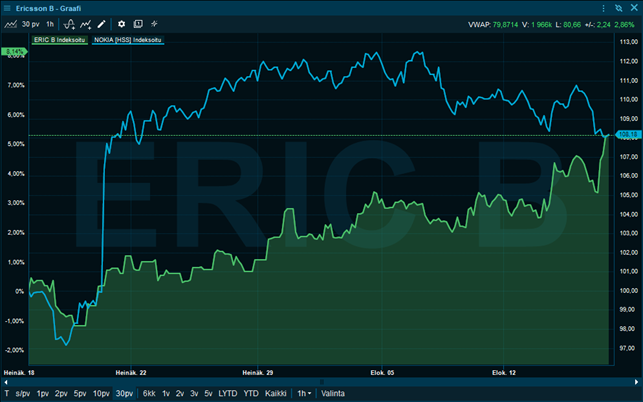Open the chart type line icon
Image resolution: width=643 pixels, height=402 pixels.
coord(11,24)
